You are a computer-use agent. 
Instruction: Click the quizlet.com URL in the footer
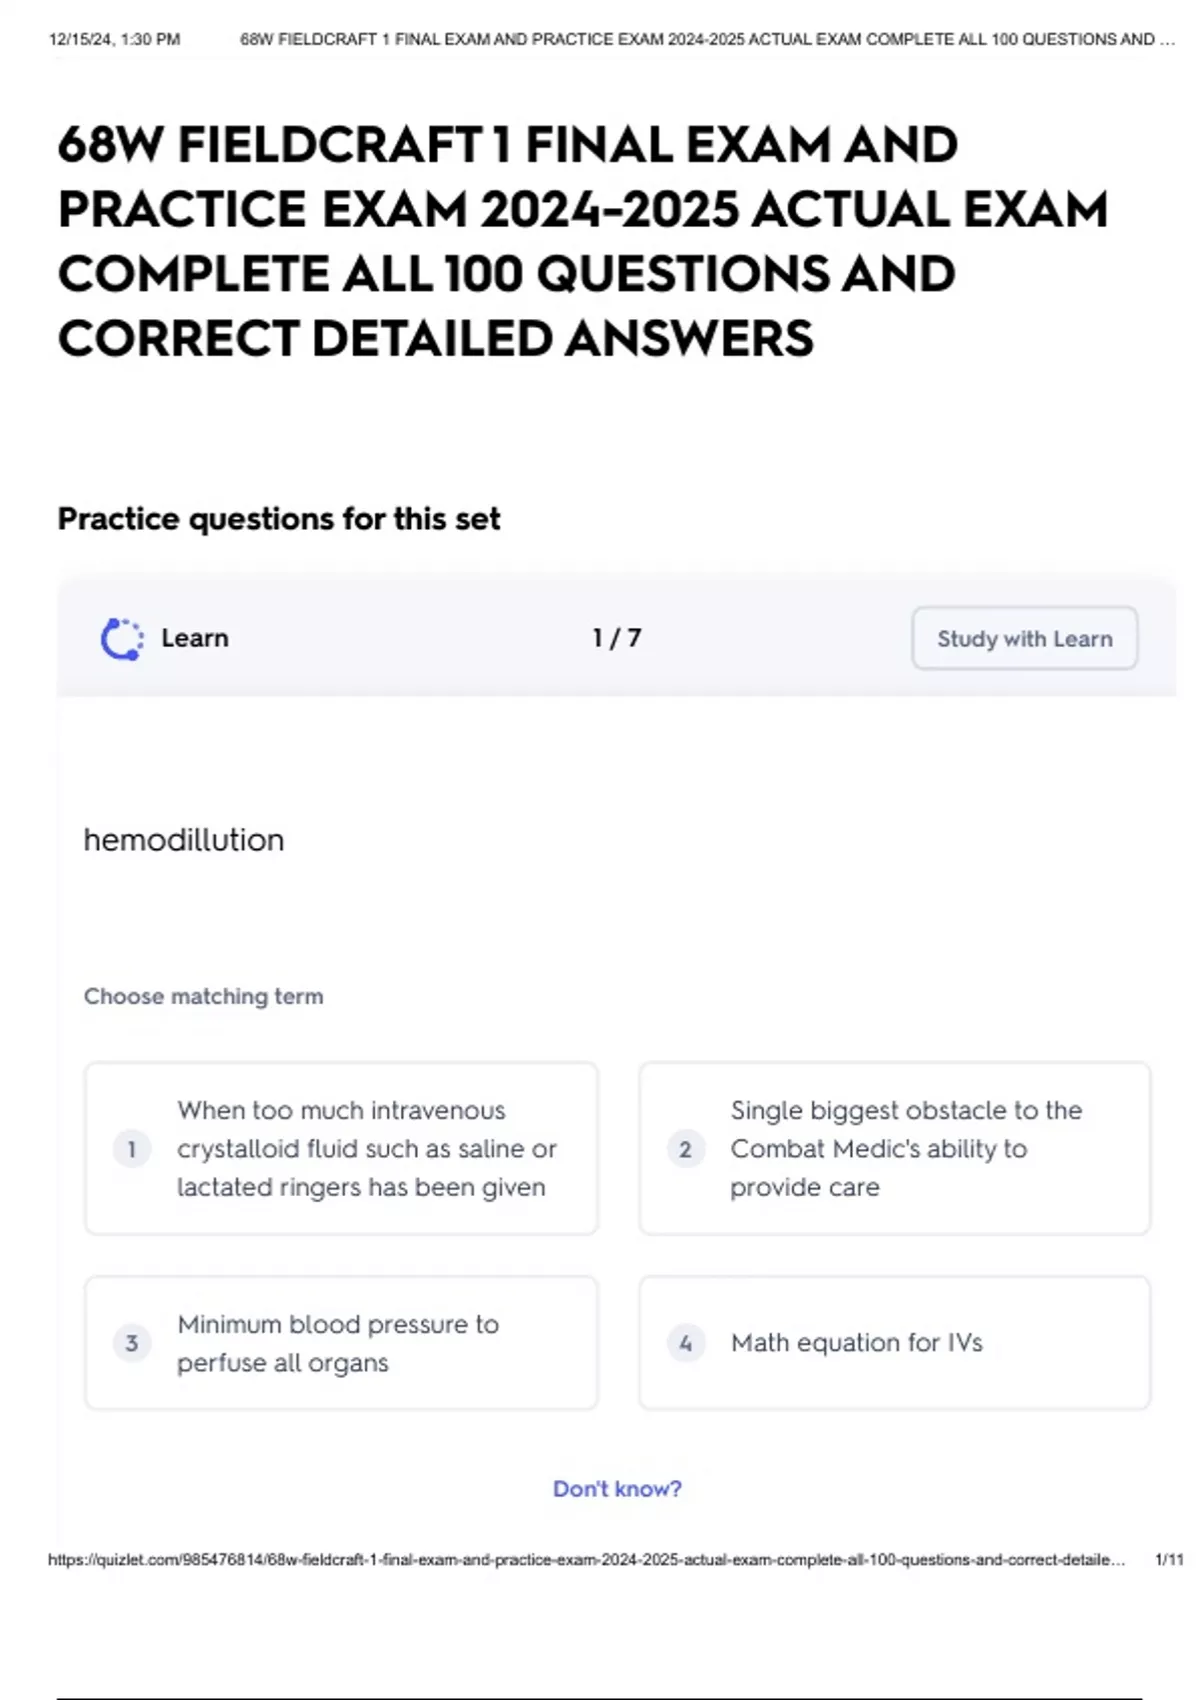[x=586, y=1560]
